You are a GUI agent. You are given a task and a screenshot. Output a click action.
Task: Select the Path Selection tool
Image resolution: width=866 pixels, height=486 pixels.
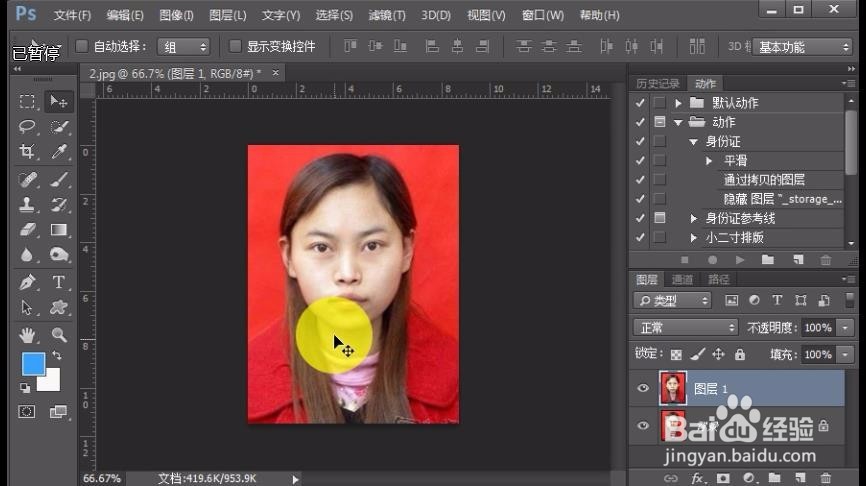[x=27, y=307]
